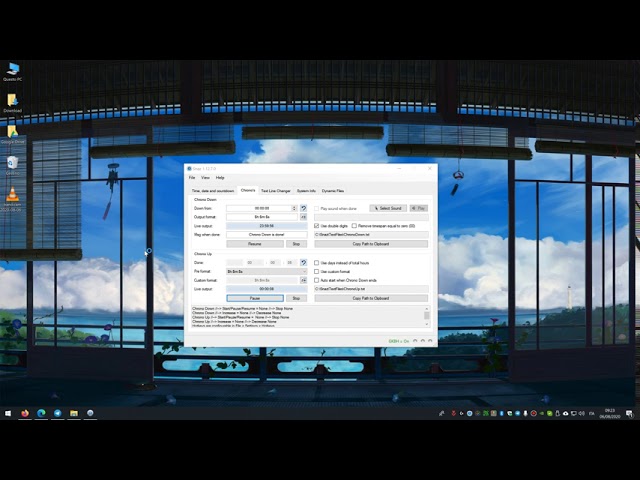Click Resume in the Chrono Down section
The height and width of the screenshot is (480, 640).
coord(254,244)
